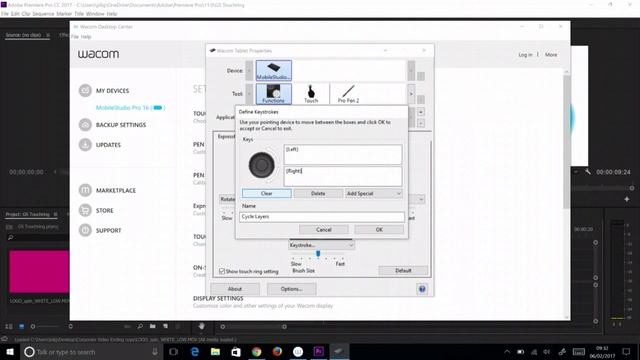Screen dimensions: 640x360
Task: Open the Updates section
Action: pyautogui.click(x=100, y=144)
